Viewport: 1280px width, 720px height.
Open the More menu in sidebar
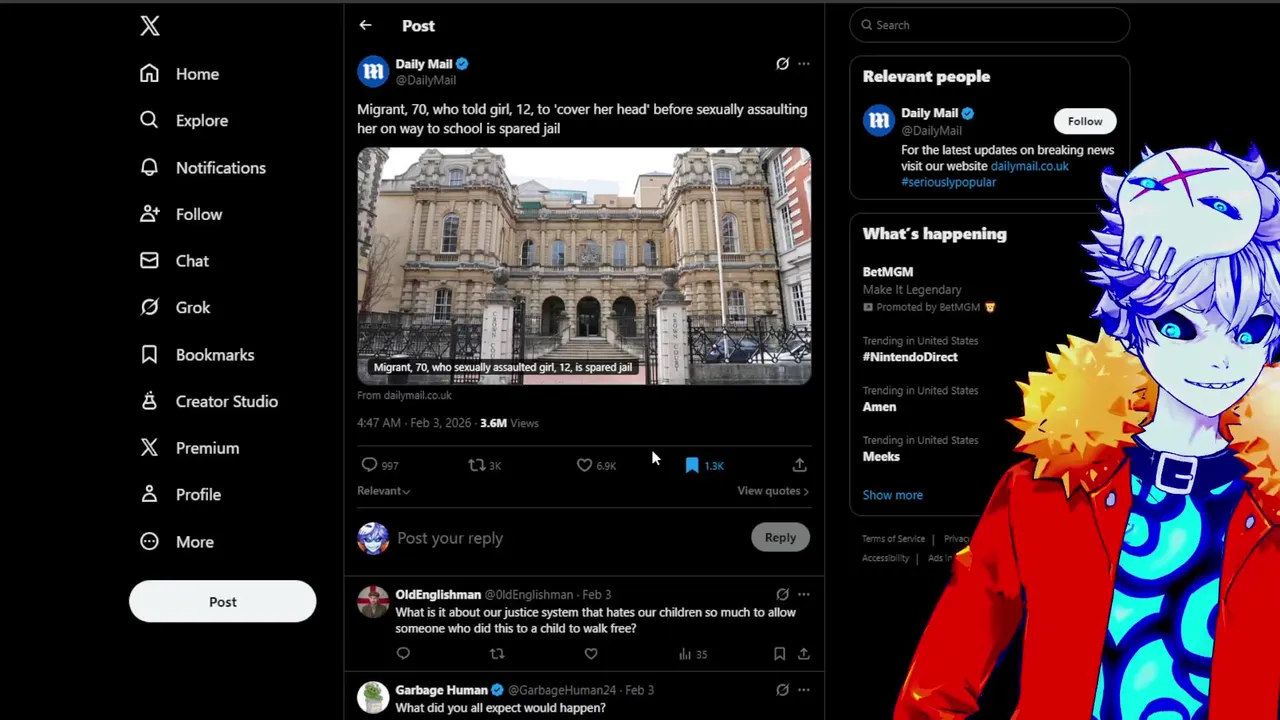tap(177, 542)
